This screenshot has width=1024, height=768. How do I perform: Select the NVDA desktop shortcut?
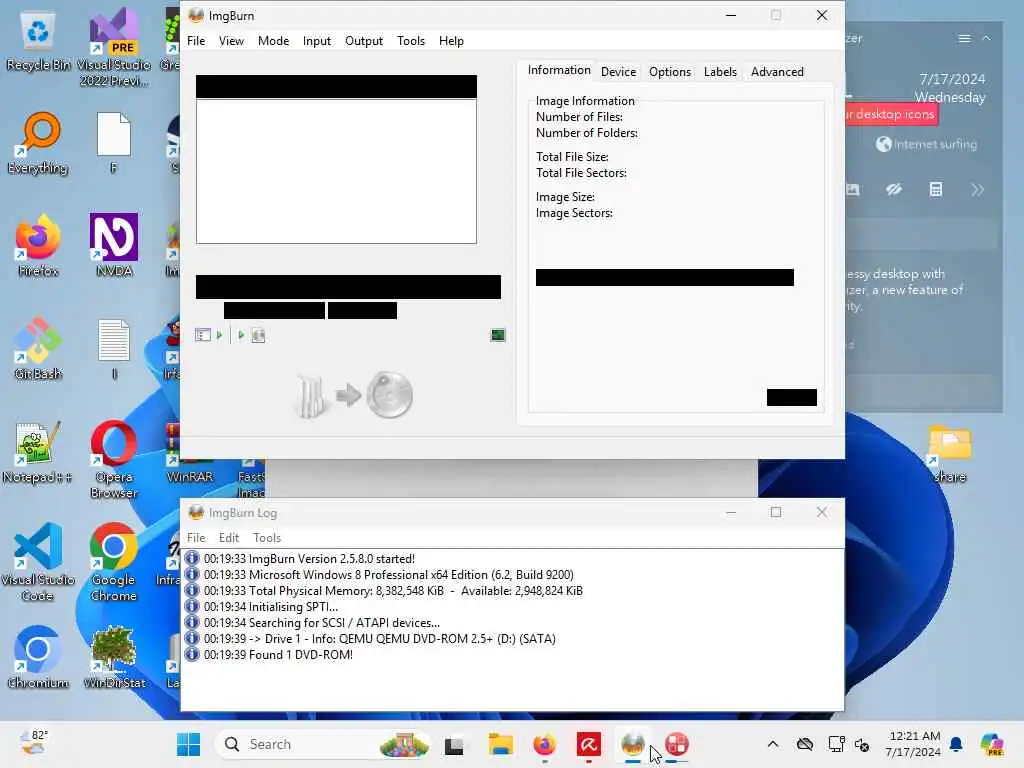click(114, 246)
